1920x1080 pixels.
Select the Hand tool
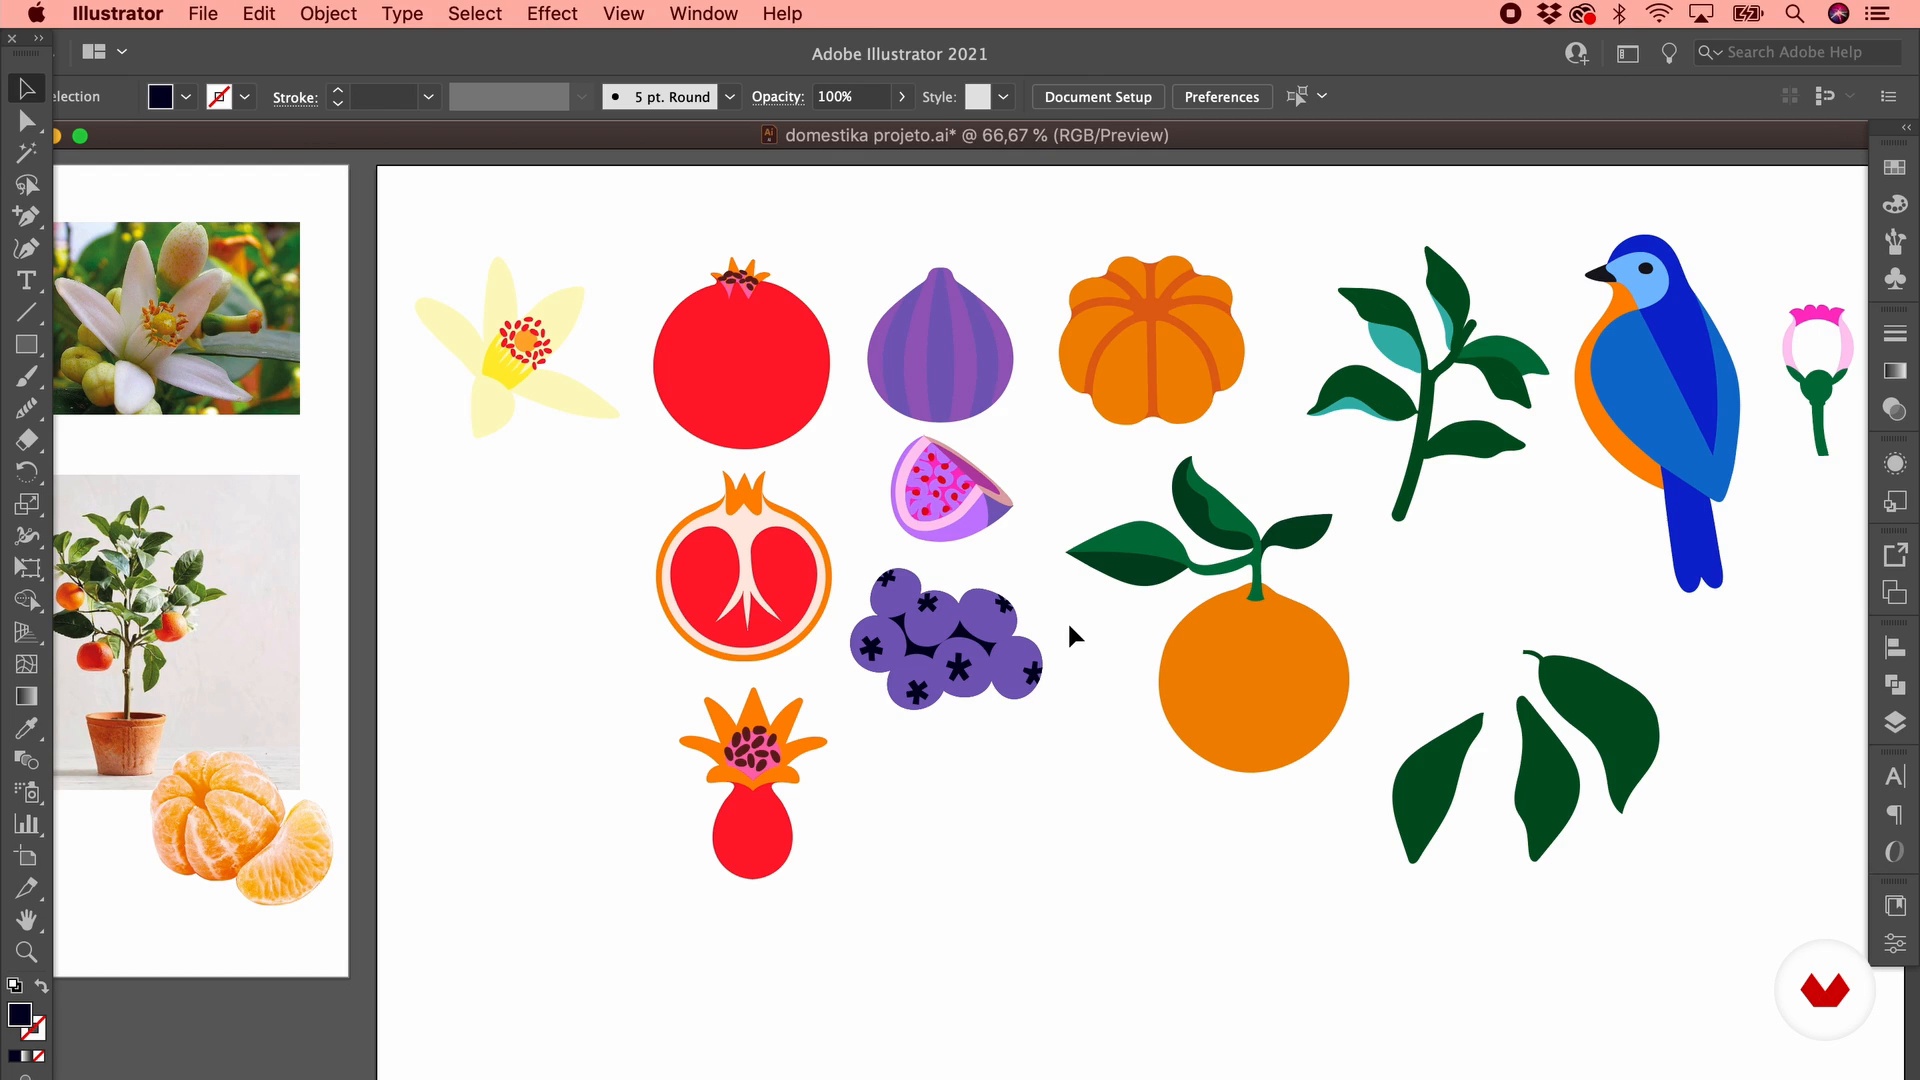coord(27,920)
